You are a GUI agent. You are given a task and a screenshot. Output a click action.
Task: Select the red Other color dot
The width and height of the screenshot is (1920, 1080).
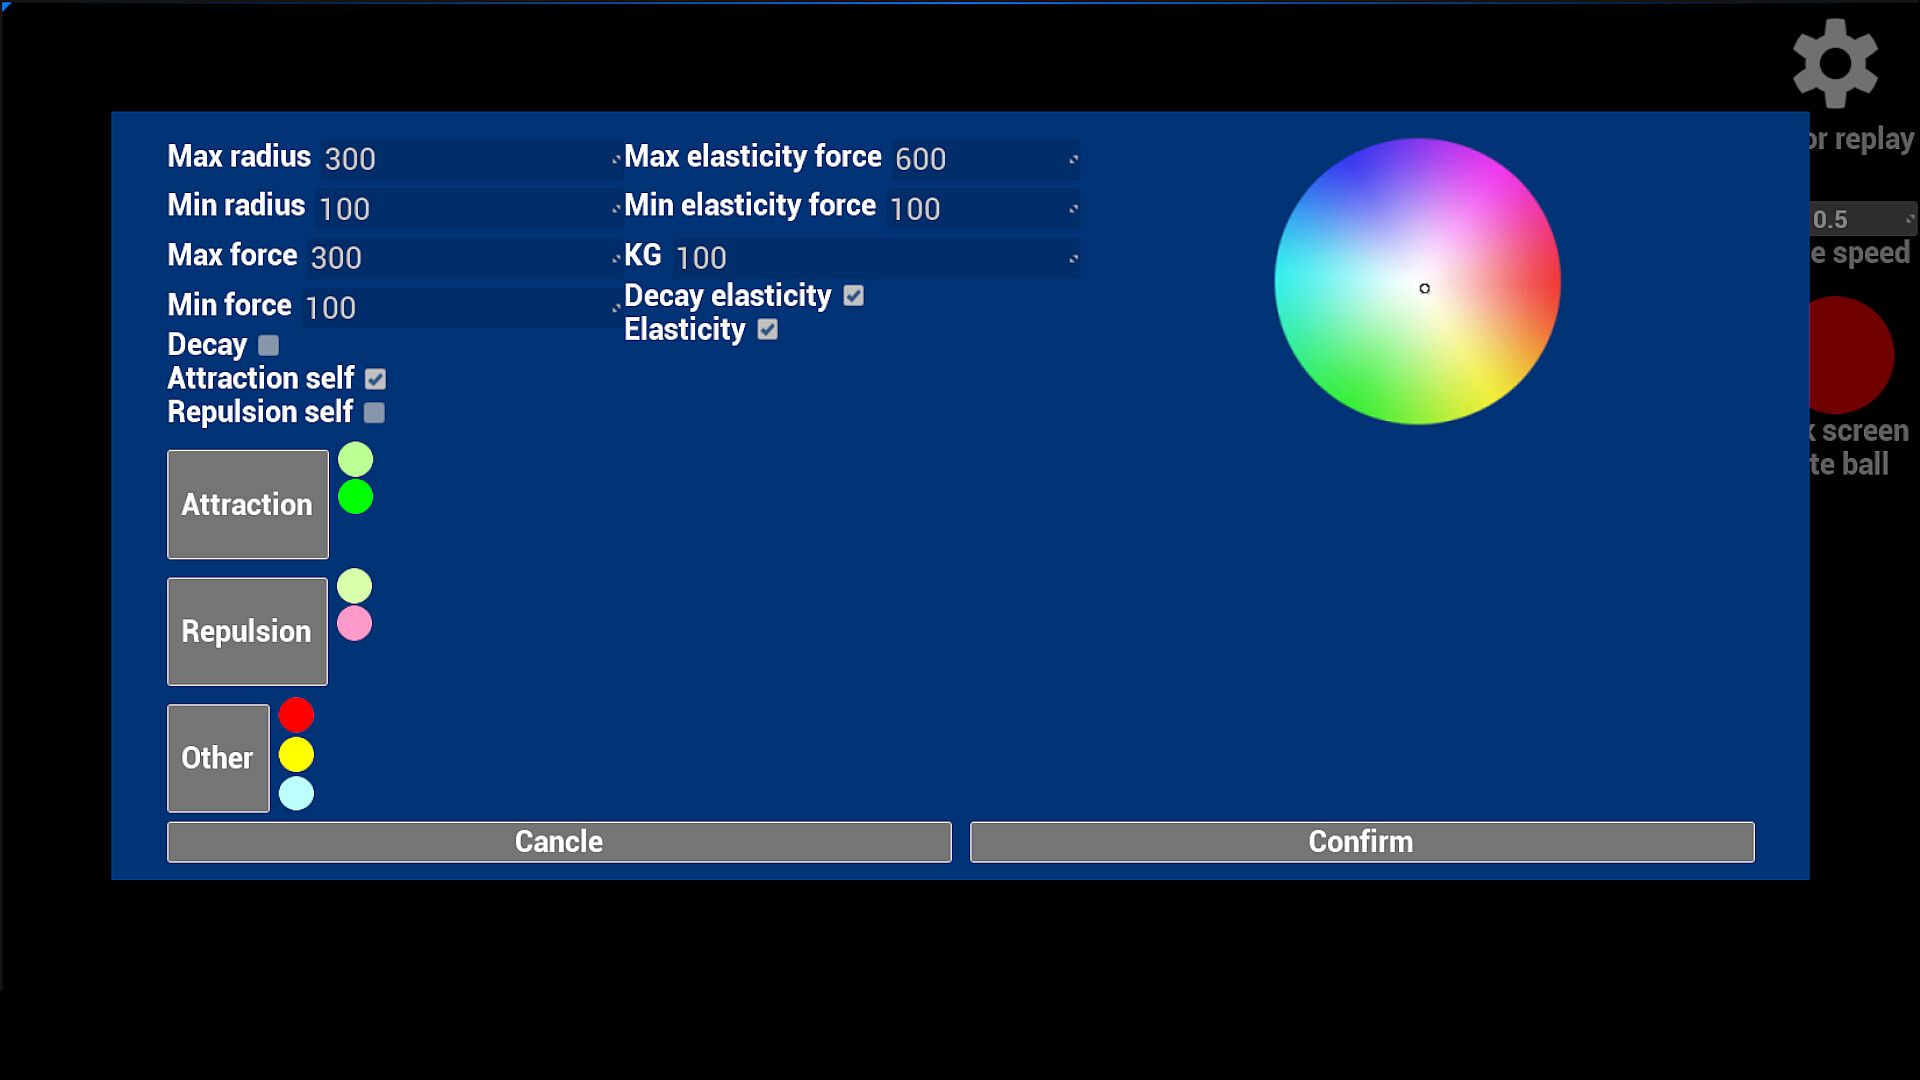(x=296, y=715)
